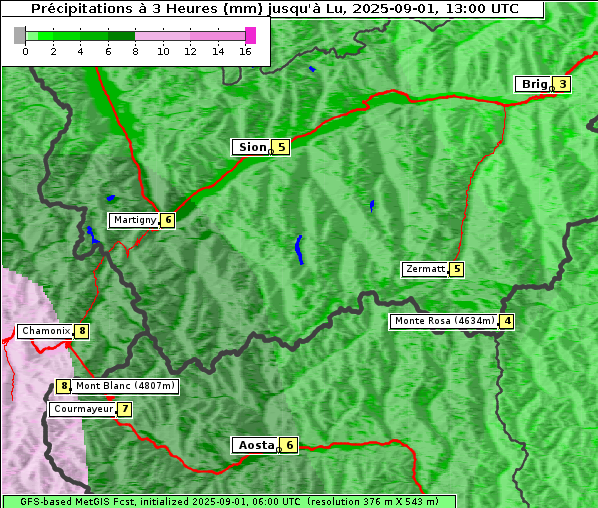Click Mont Blanc's yellow value box 8
This screenshot has width=598, height=508.
tap(63, 386)
